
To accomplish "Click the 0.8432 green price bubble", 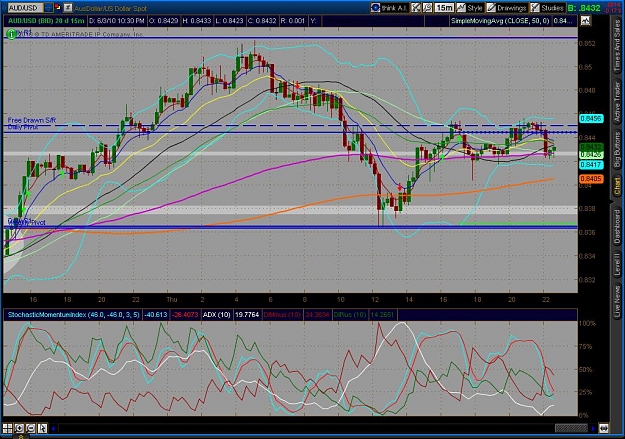I will pos(591,147).
